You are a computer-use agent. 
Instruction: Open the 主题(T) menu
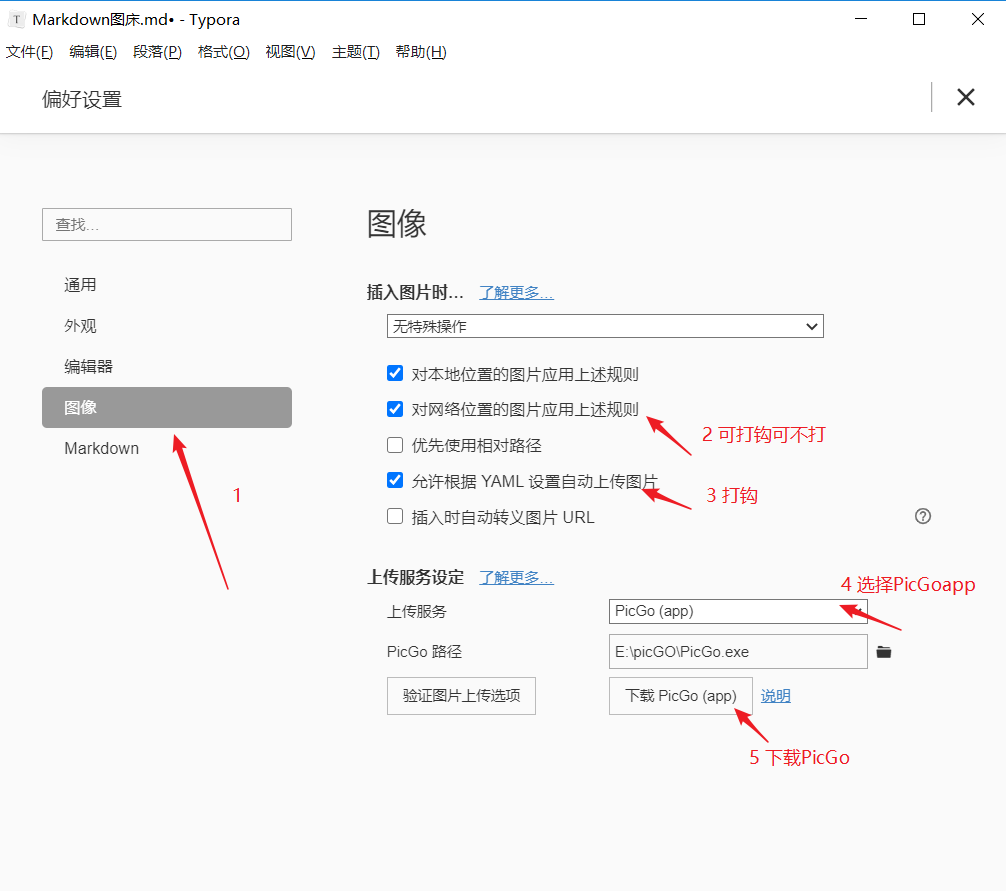(x=355, y=52)
